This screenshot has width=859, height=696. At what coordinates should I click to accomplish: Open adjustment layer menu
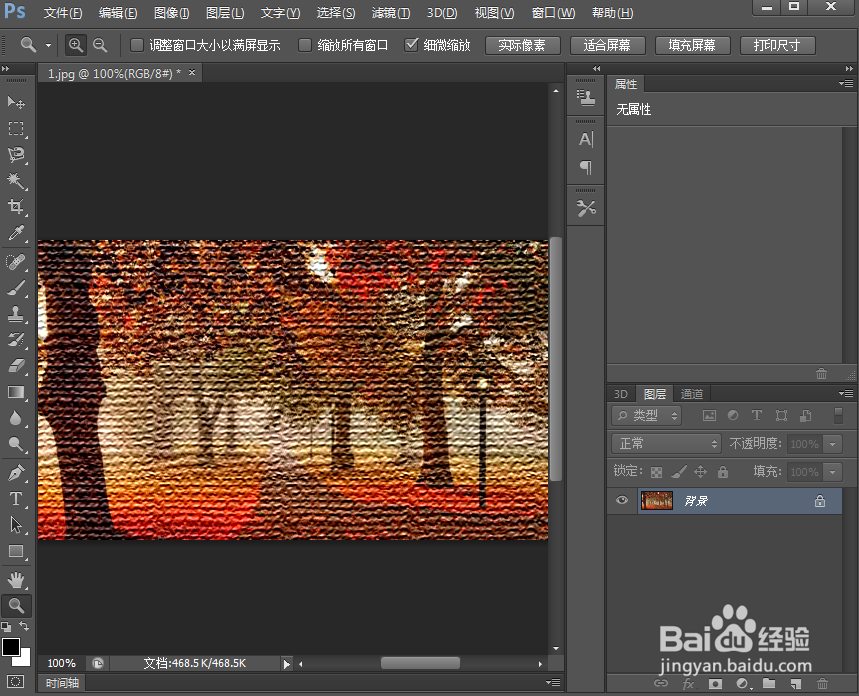click(743, 683)
